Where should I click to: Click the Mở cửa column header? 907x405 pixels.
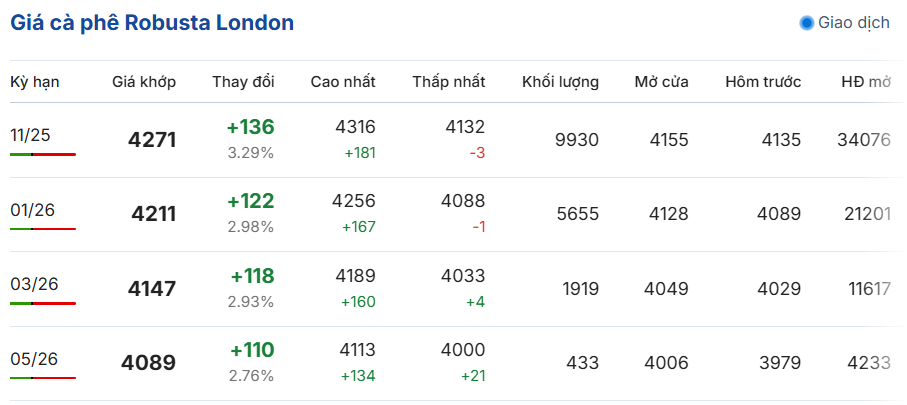(661, 82)
